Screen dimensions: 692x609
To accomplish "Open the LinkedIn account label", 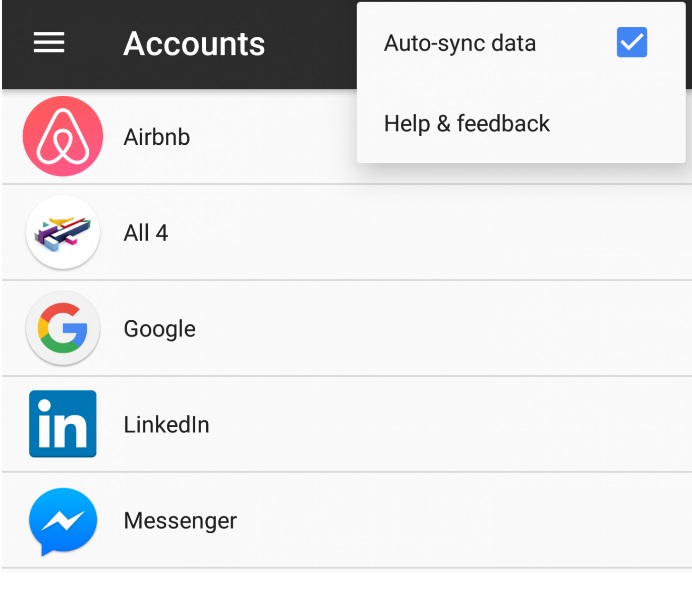I will (x=166, y=425).
